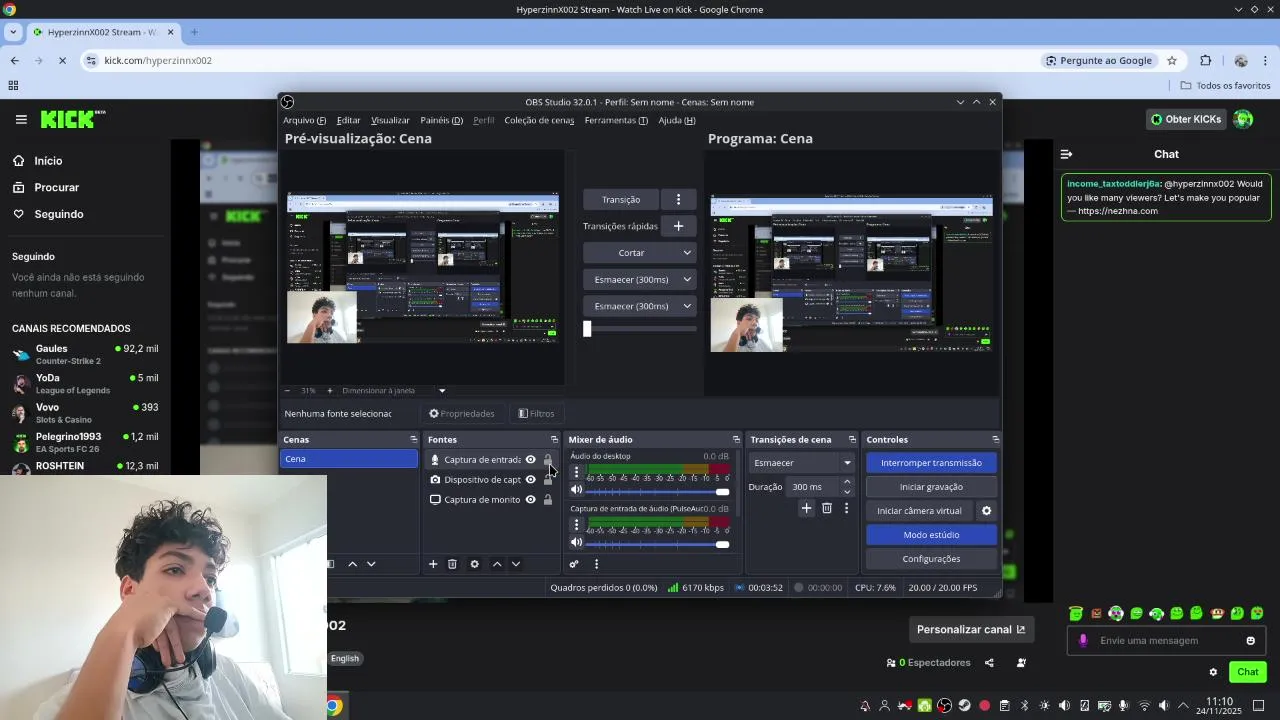Open Captura de entrada de áudio channel options
Image resolution: width=1280 pixels, height=720 pixels.
click(576, 524)
